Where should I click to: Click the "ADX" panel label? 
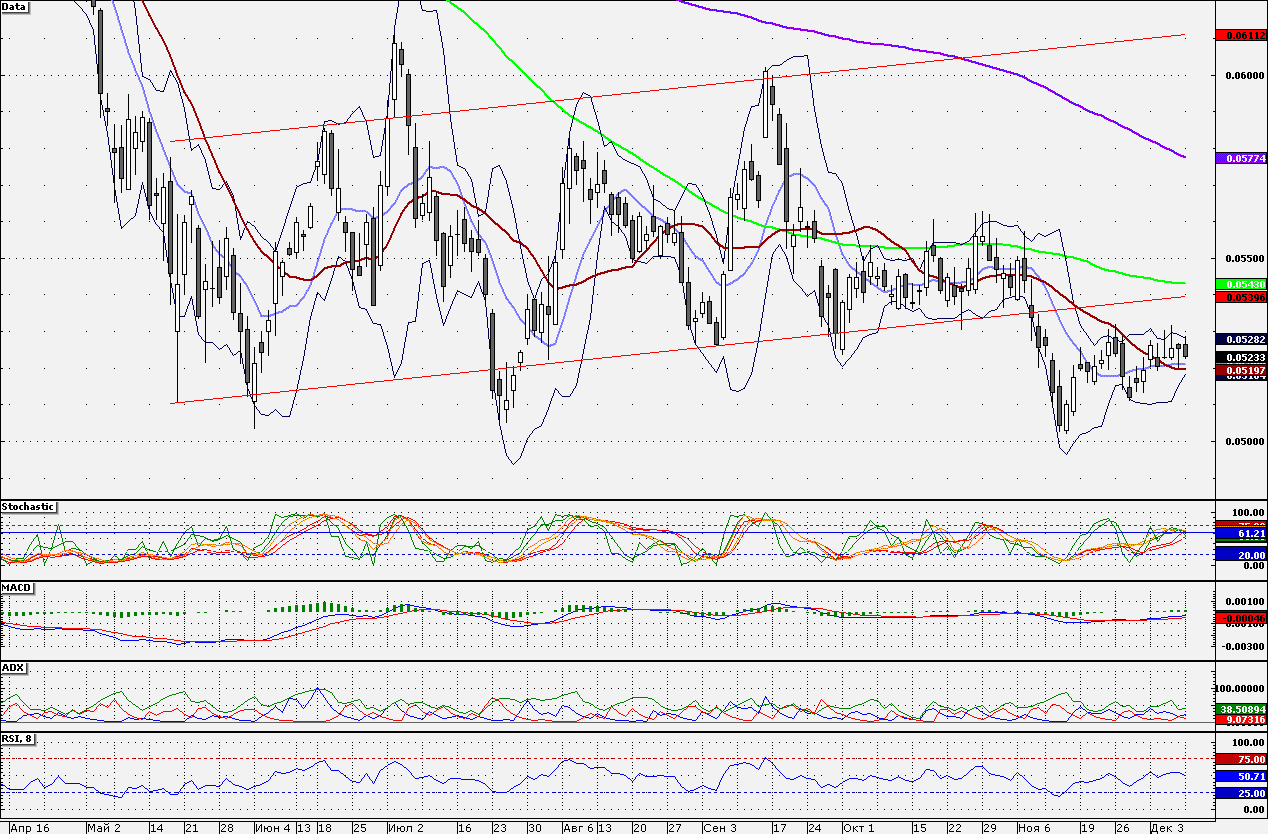pyautogui.click(x=13, y=667)
